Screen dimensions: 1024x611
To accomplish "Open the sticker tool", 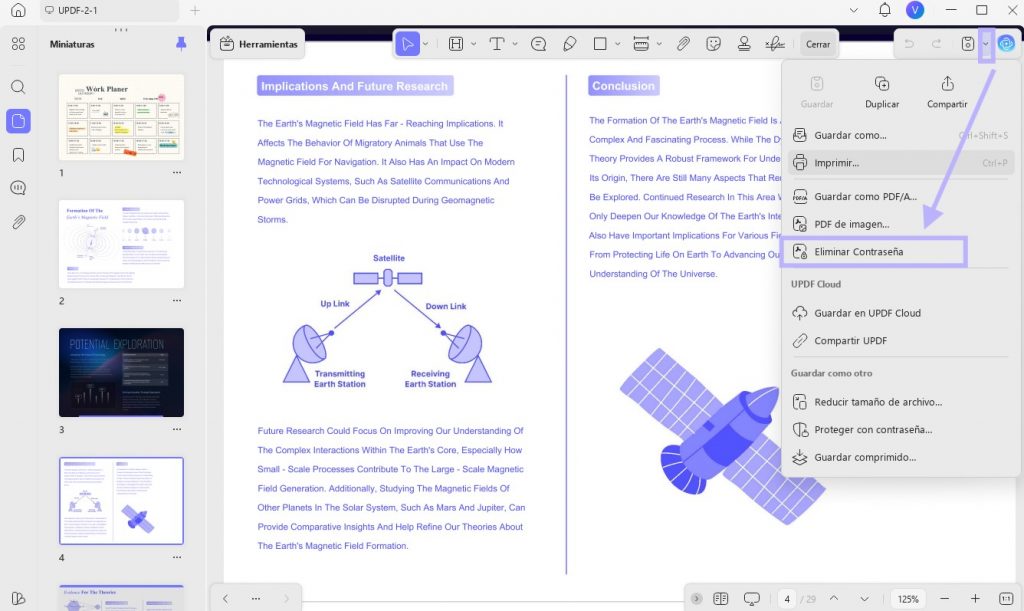I will (713, 44).
